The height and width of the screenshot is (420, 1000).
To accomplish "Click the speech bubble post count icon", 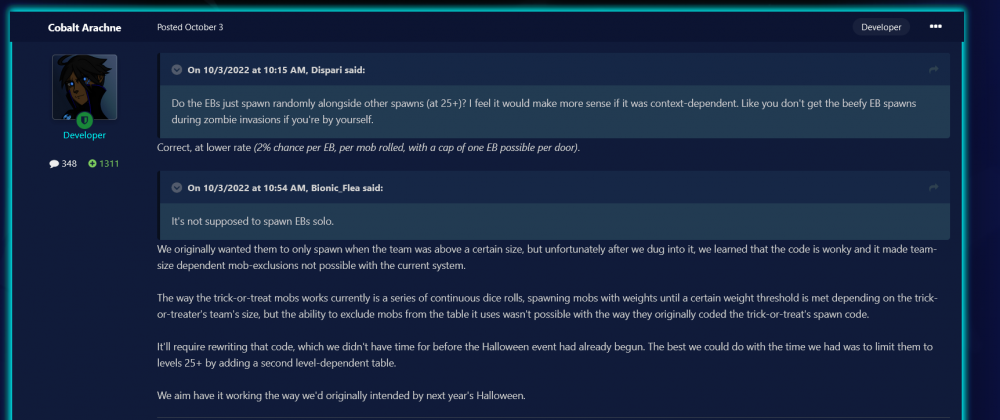I will (54, 164).
